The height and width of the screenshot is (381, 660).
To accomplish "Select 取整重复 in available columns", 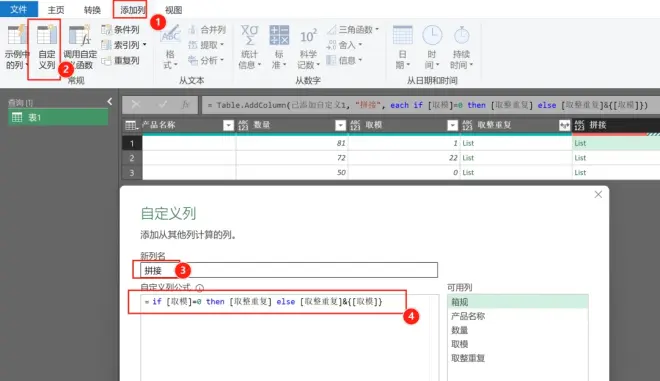I will (x=518, y=358).
